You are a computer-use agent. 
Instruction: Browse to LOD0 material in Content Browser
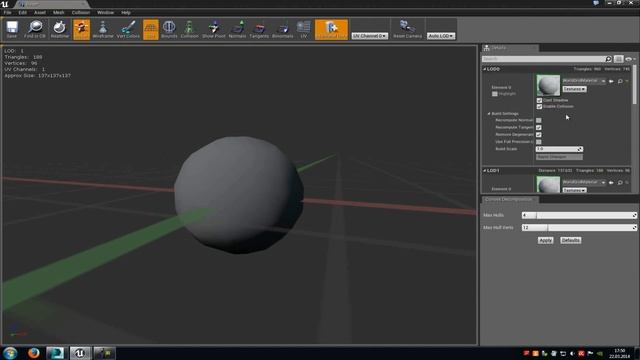pos(620,81)
